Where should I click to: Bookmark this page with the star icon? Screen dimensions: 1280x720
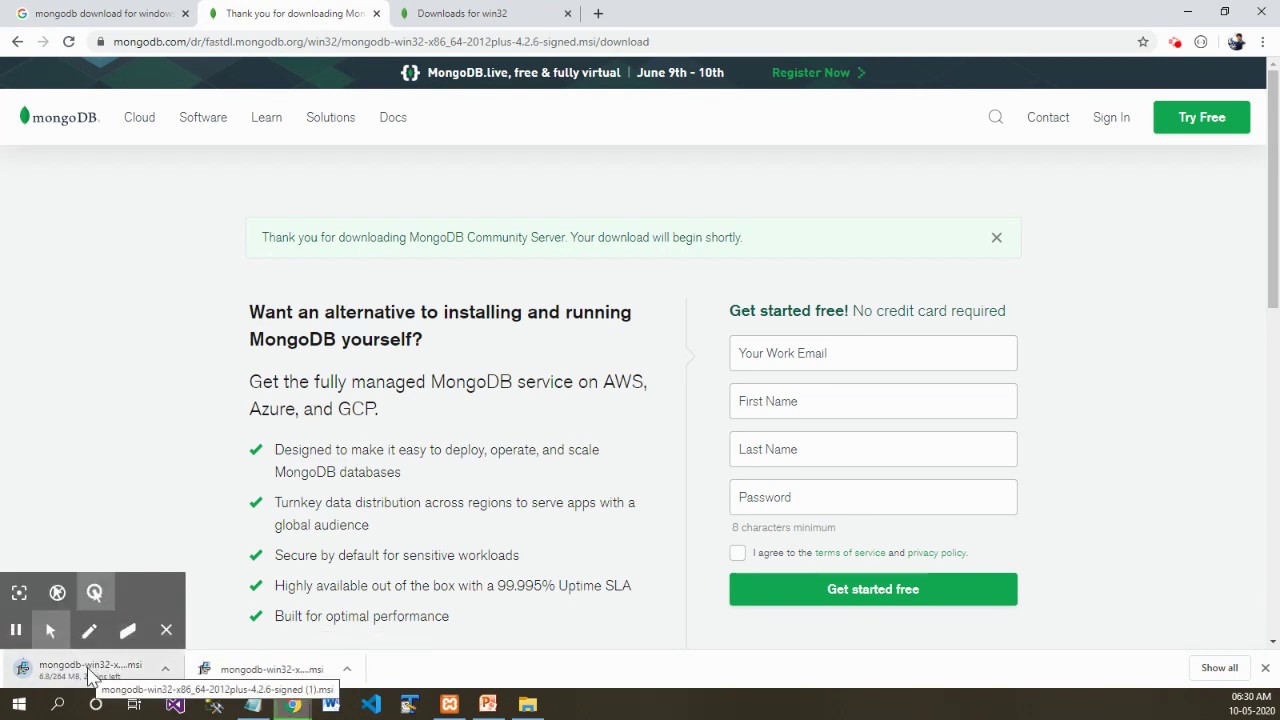pyautogui.click(x=1143, y=42)
